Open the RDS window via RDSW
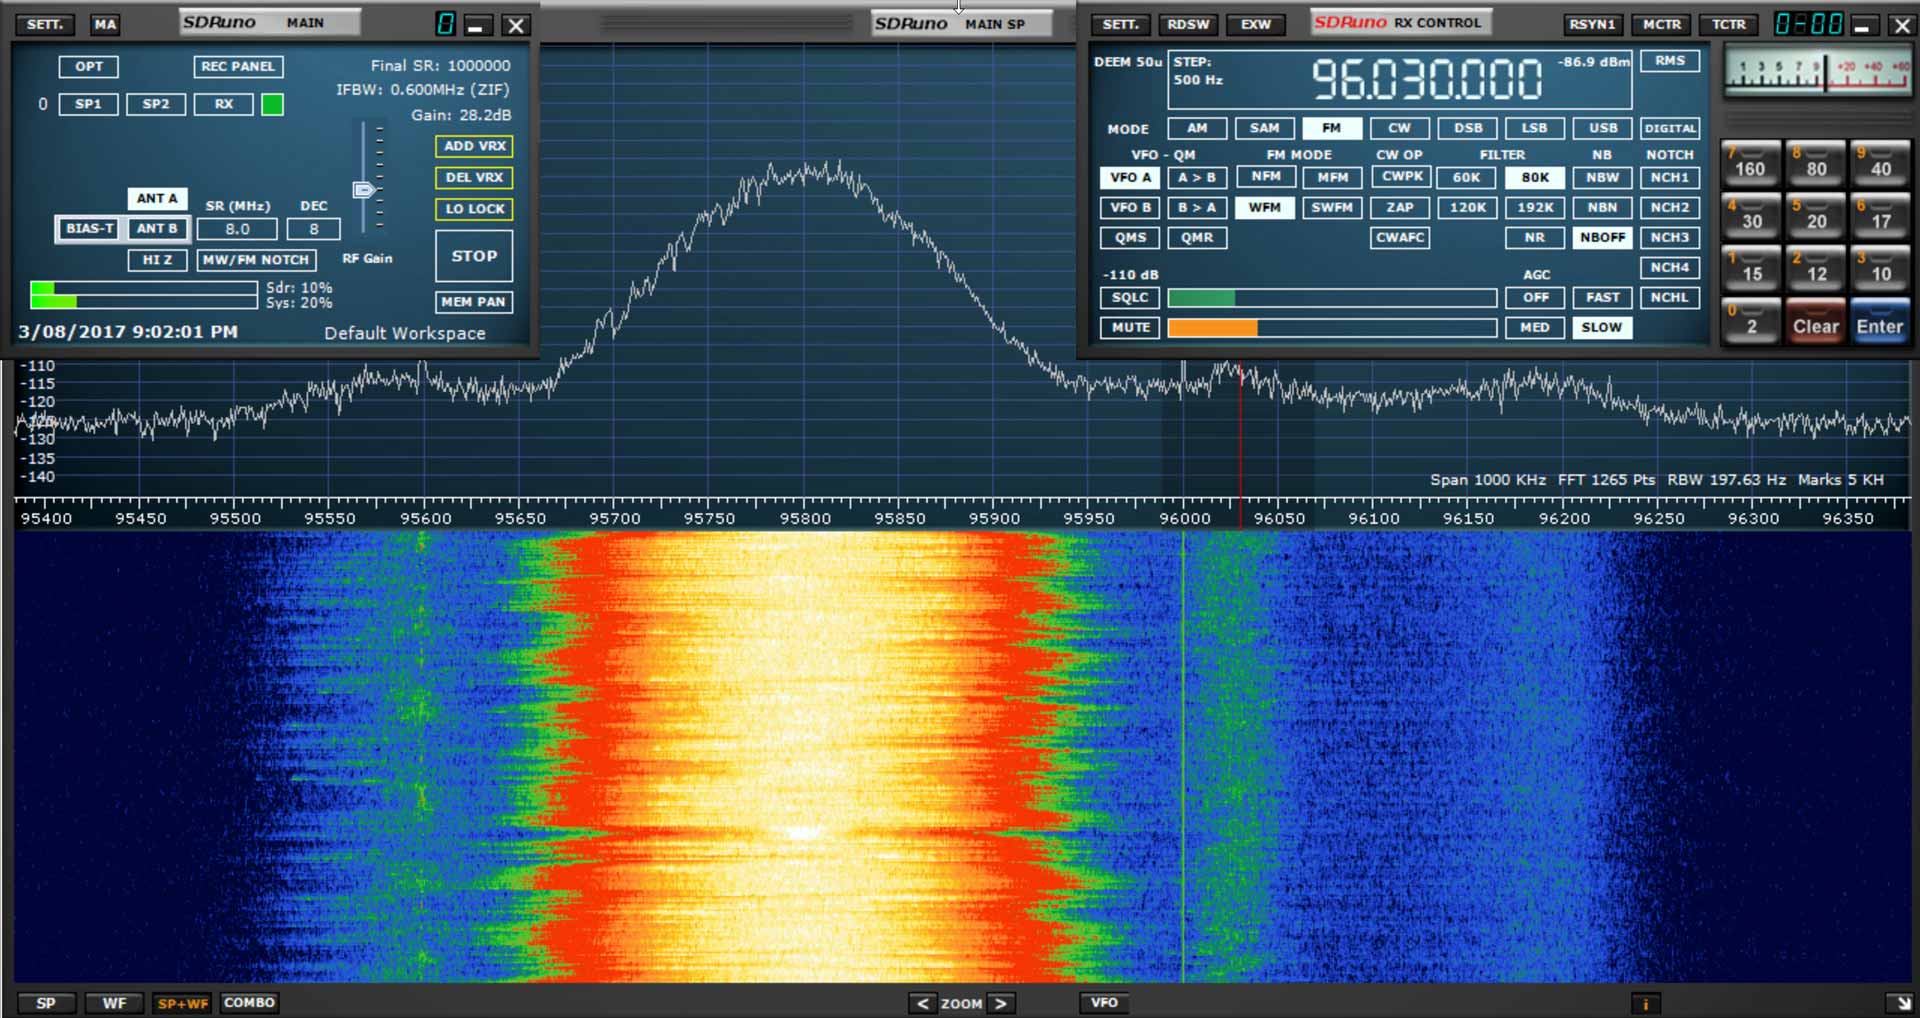This screenshot has width=1920, height=1018. 1188,24
